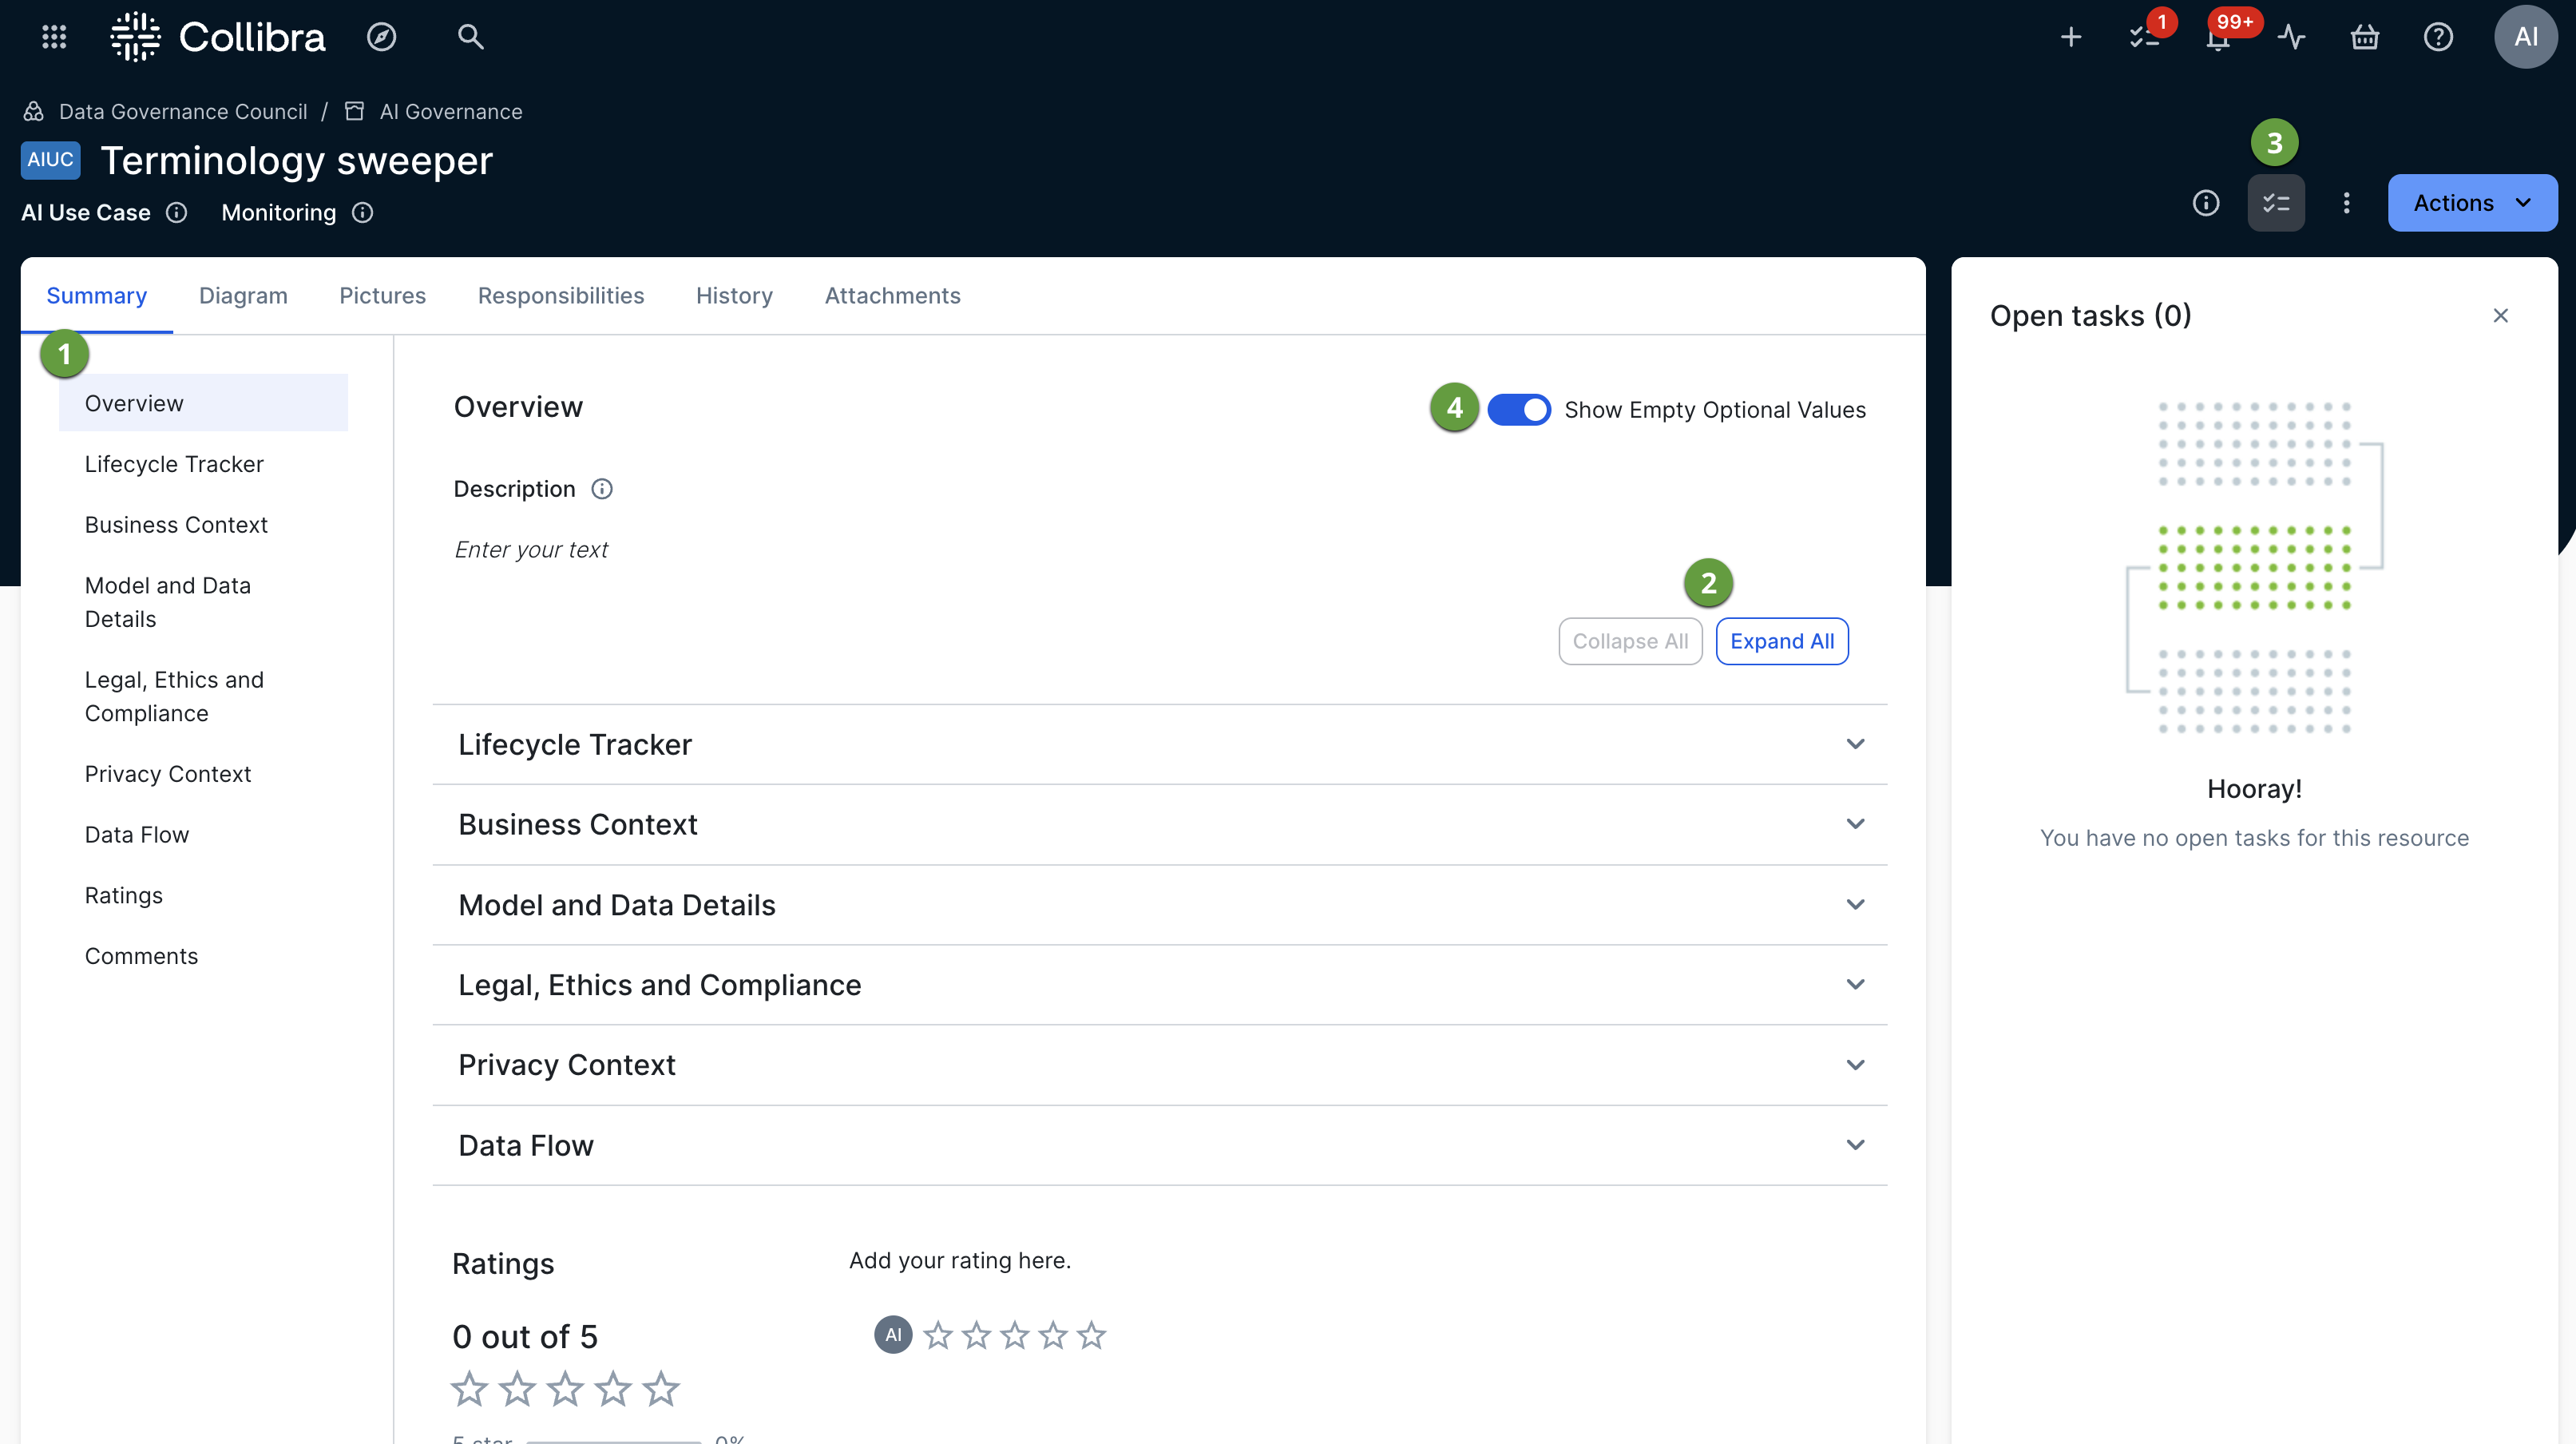Click the plus create icon
Screen dimensions: 2576x1444
click(x=2071, y=37)
